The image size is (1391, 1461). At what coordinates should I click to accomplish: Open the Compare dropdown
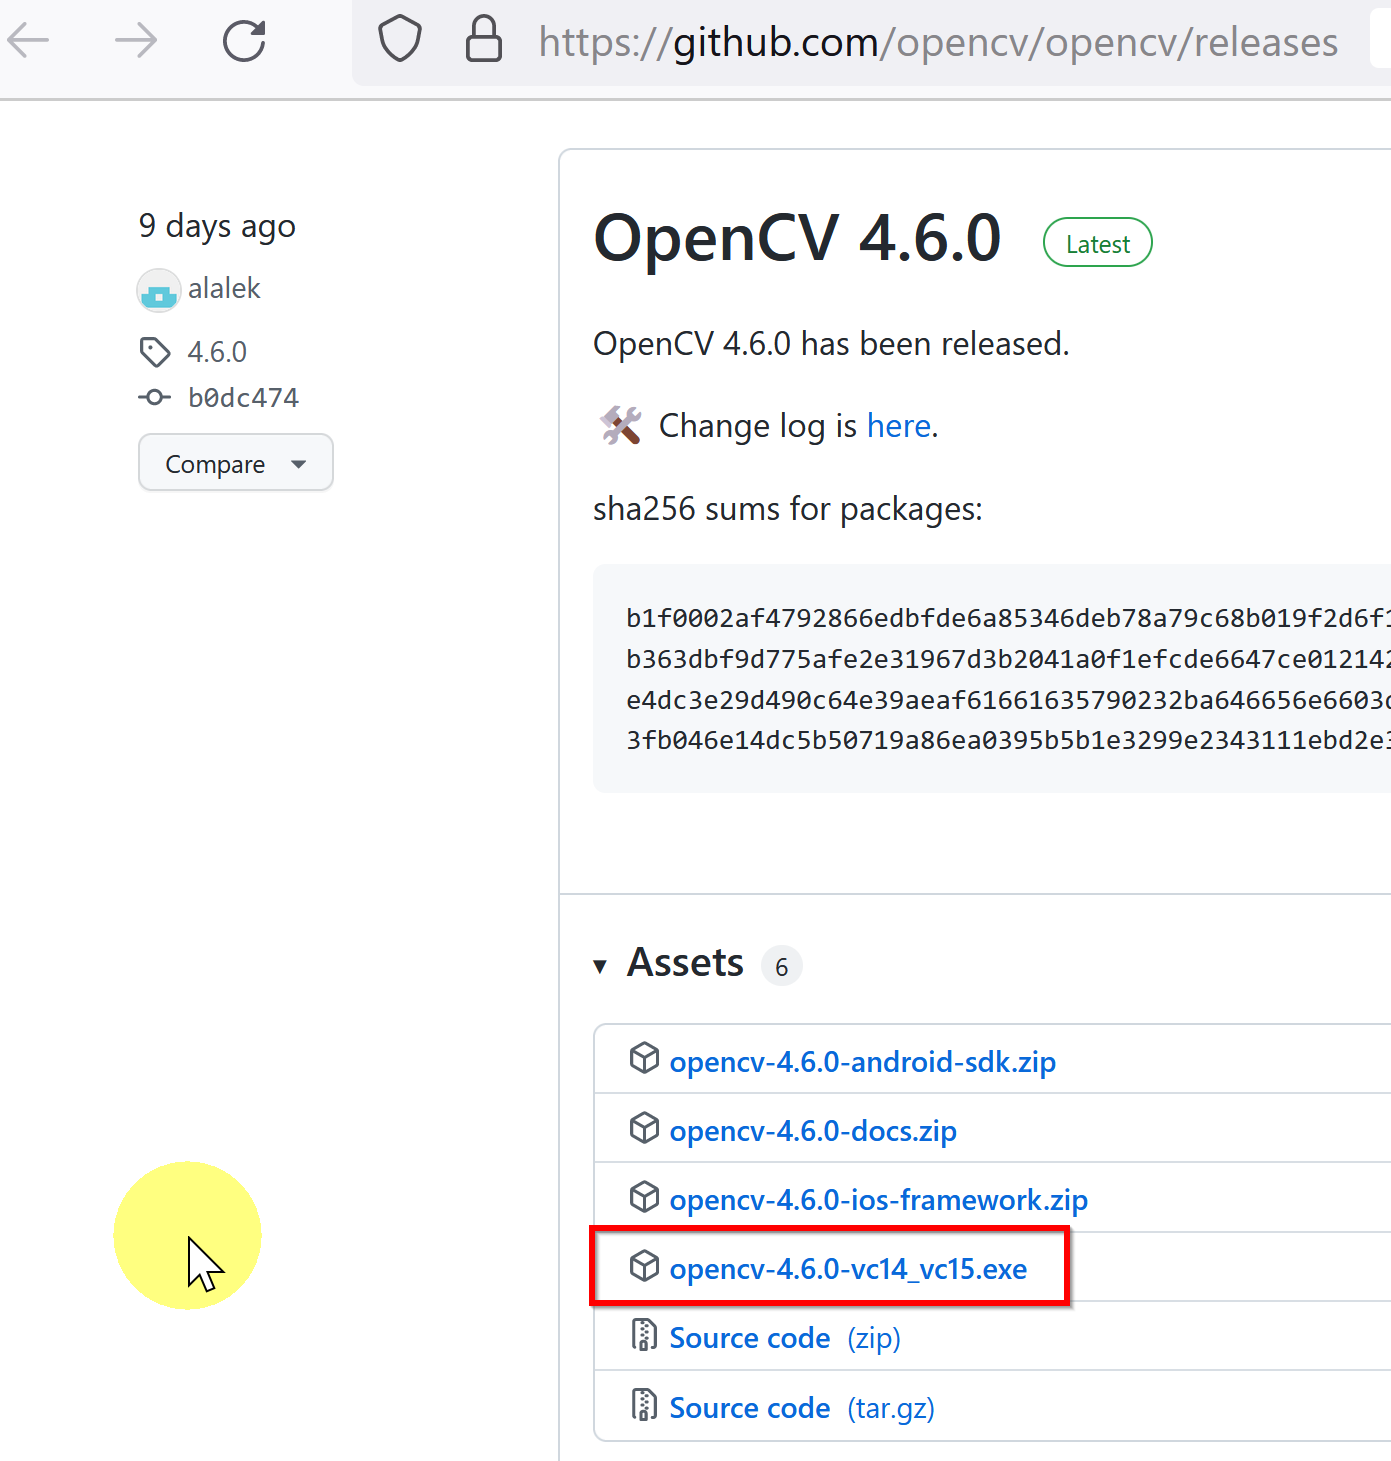[x=236, y=462]
